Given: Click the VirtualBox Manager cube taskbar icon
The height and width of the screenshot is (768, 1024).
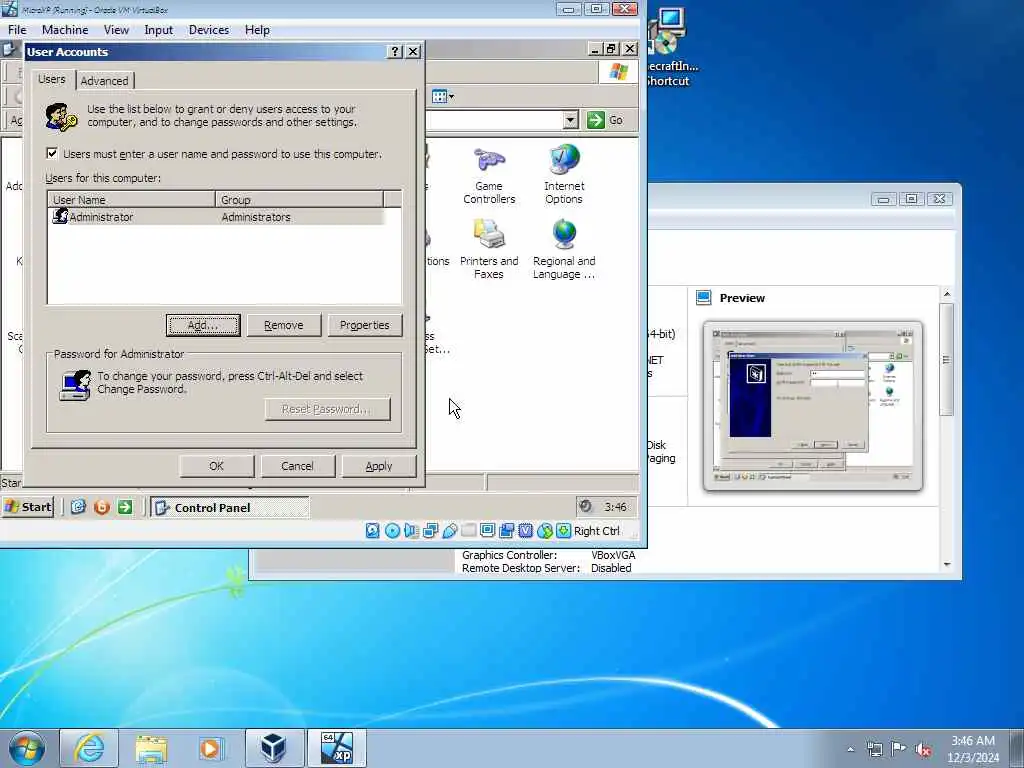Looking at the screenshot, I should coord(274,748).
